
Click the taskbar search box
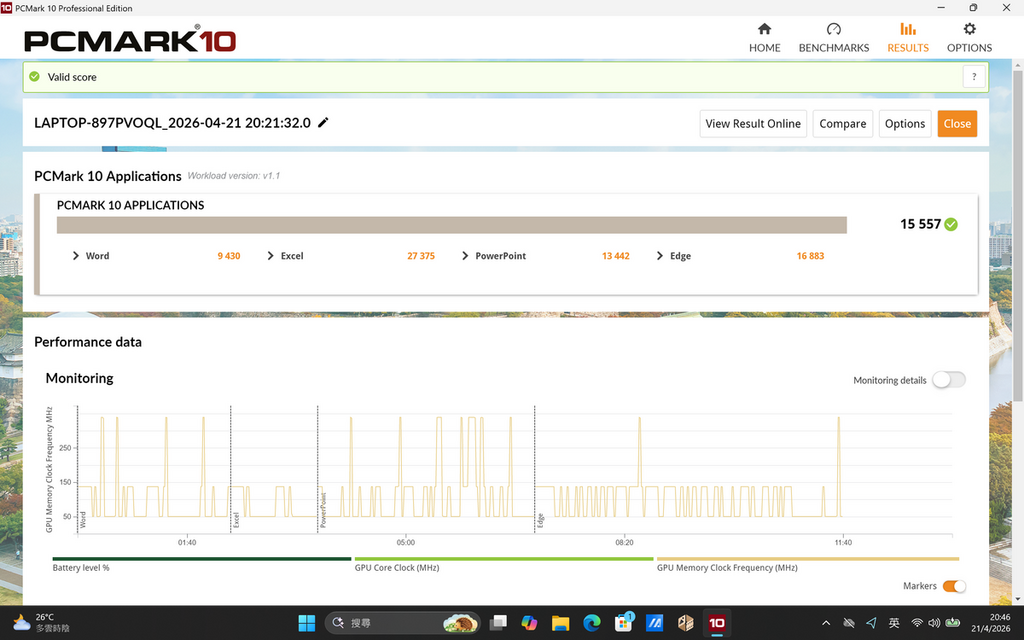402,623
